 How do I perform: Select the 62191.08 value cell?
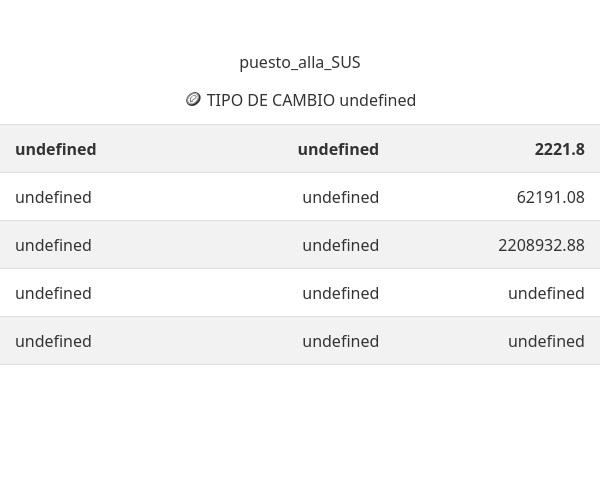(550, 197)
